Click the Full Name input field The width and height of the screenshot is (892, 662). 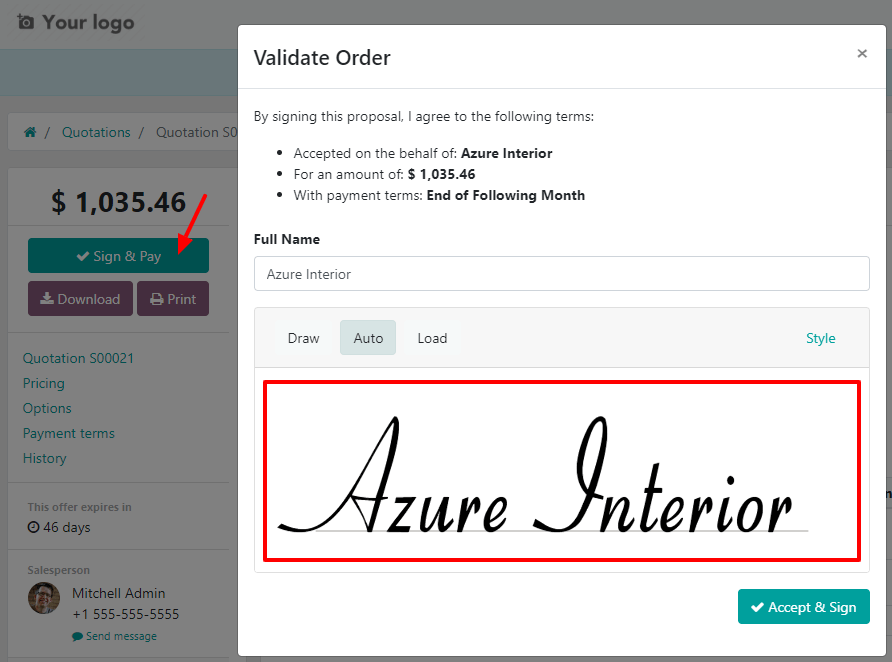[561, 273]
